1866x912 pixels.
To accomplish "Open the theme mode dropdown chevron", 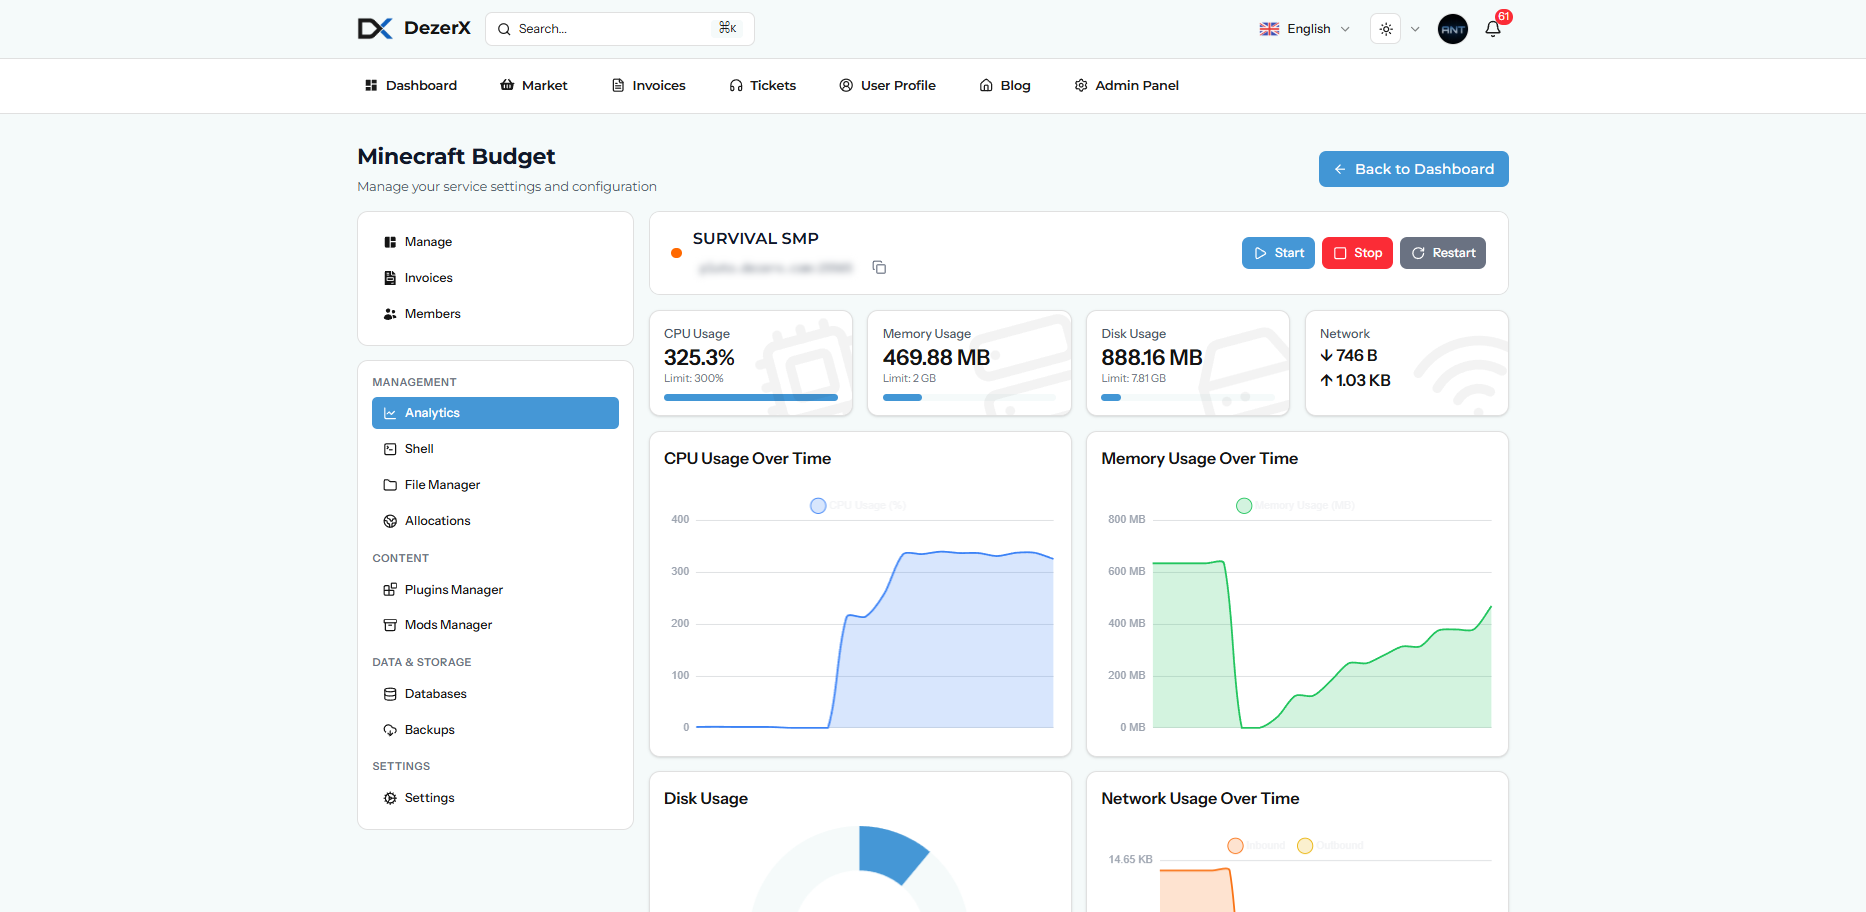I will pos(1415,29).
